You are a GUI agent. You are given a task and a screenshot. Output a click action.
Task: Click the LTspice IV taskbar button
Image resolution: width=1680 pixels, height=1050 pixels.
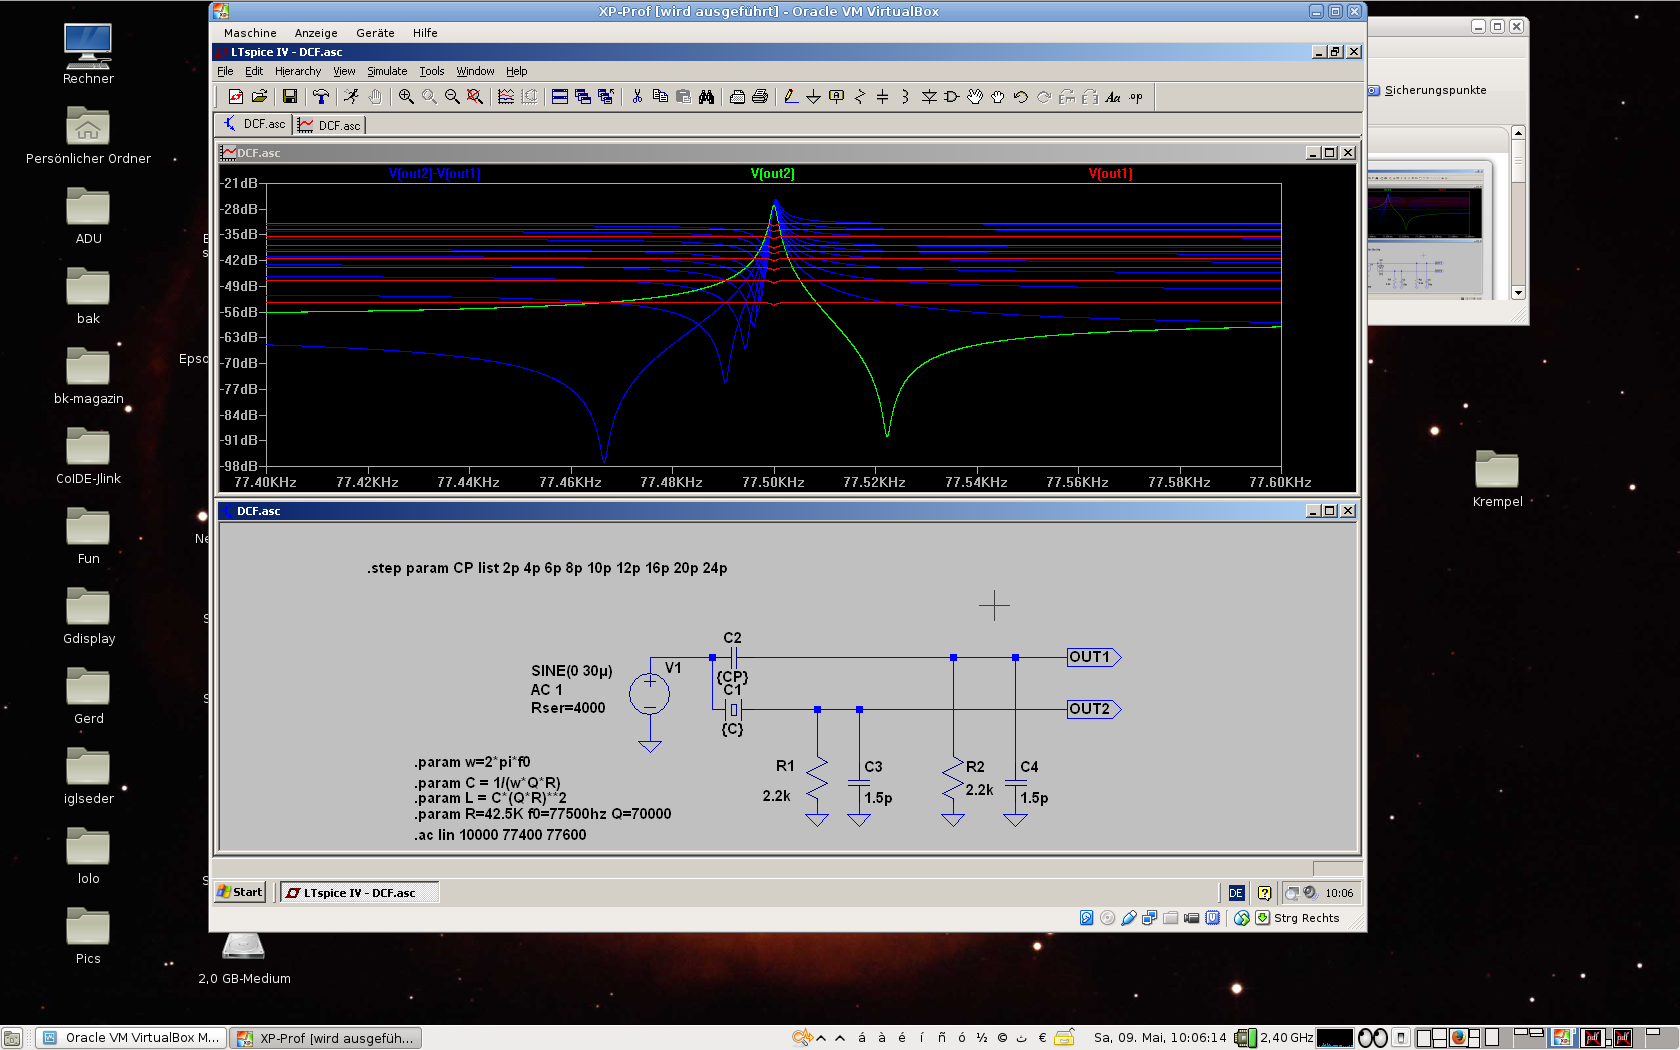[x=360, y=893]
